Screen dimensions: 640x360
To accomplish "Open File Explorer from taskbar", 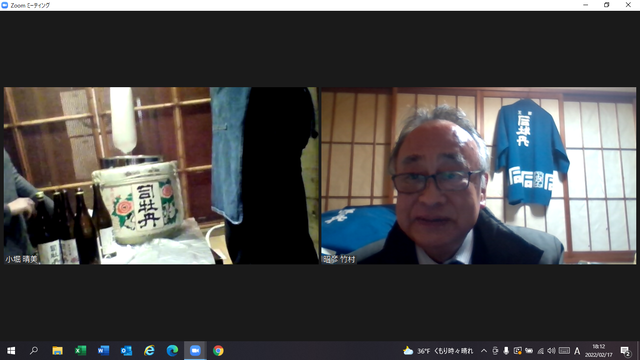I will coord(57,351).
